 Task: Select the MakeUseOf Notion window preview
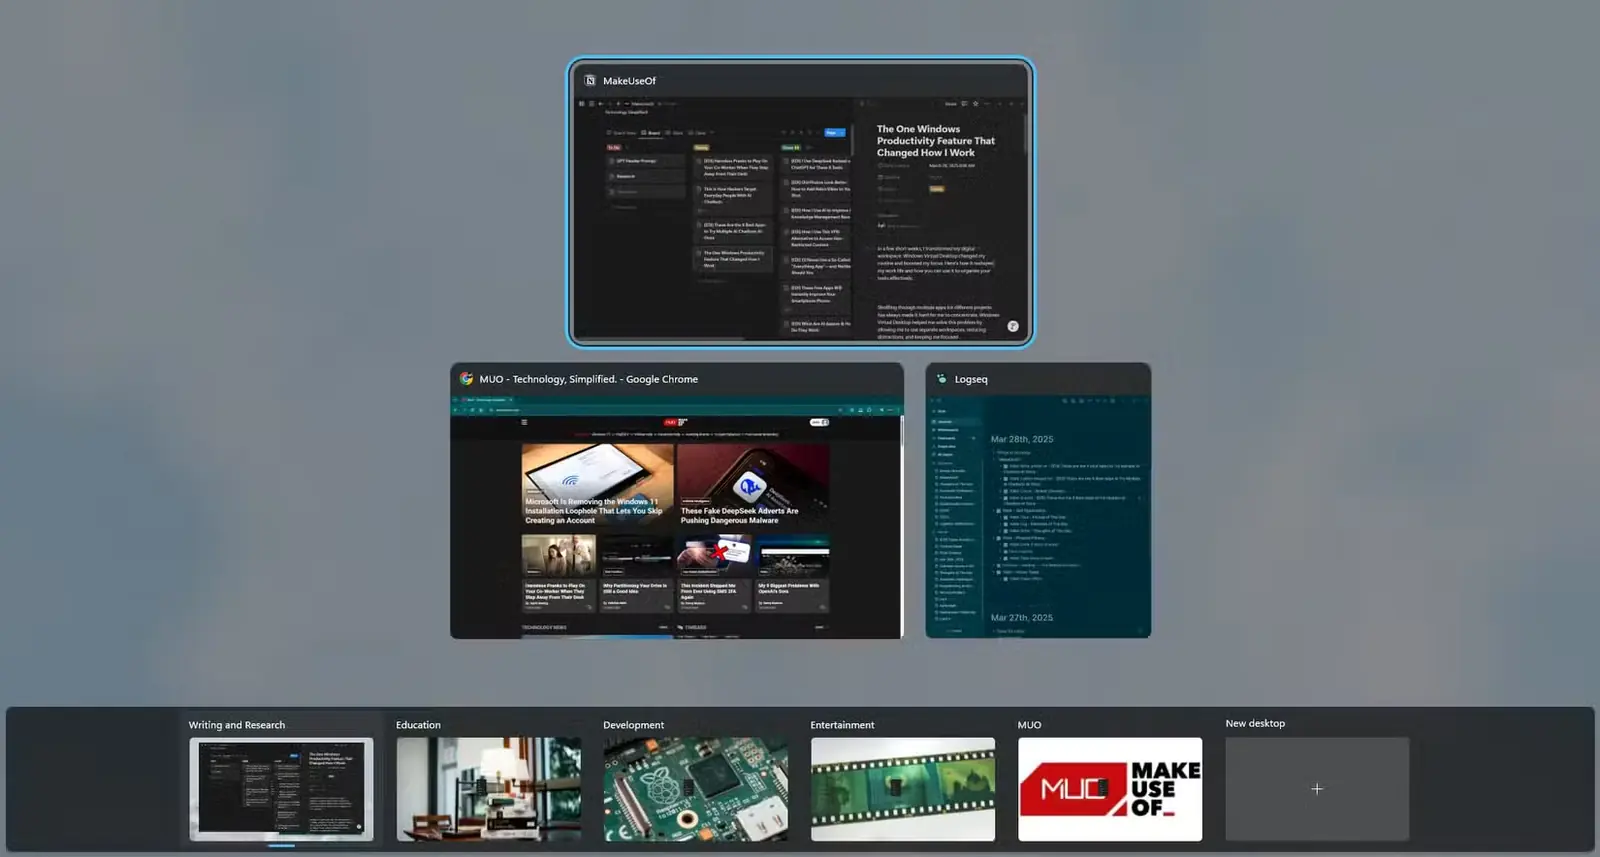point(800,202)
